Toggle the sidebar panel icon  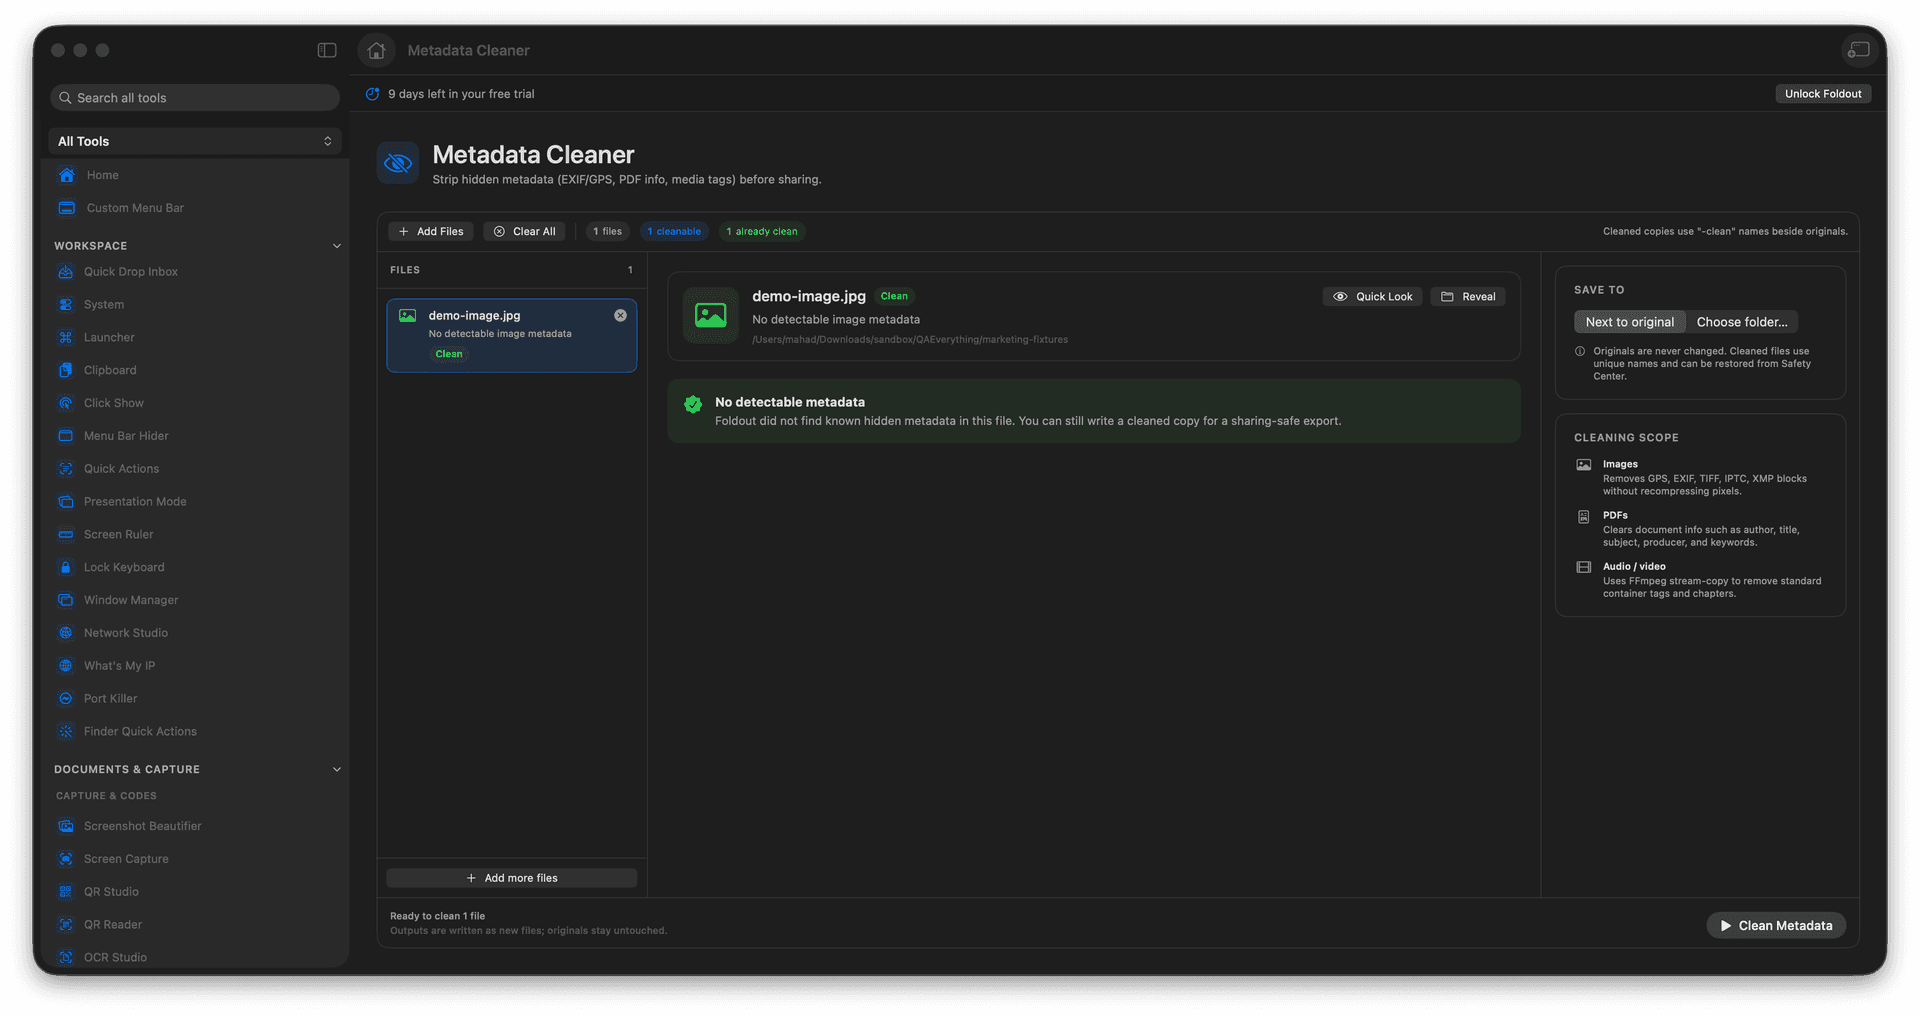tap(327, 50)
